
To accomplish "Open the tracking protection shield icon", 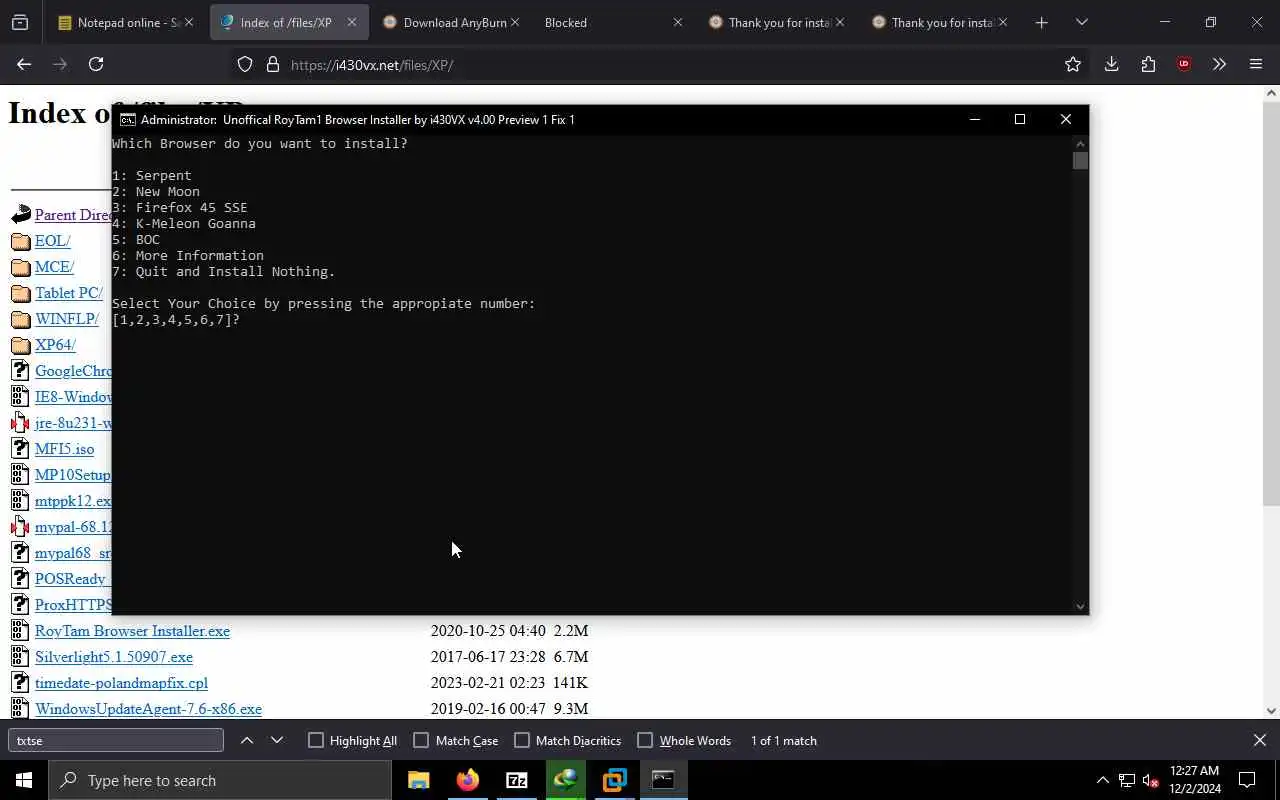I will pyautogui.click(x=245, y=64).
